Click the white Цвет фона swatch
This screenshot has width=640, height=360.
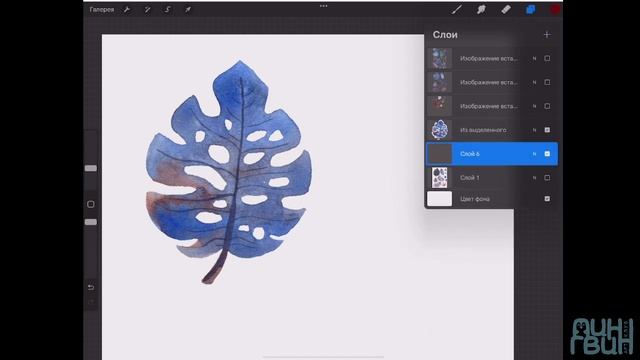[x=440, y=199]
